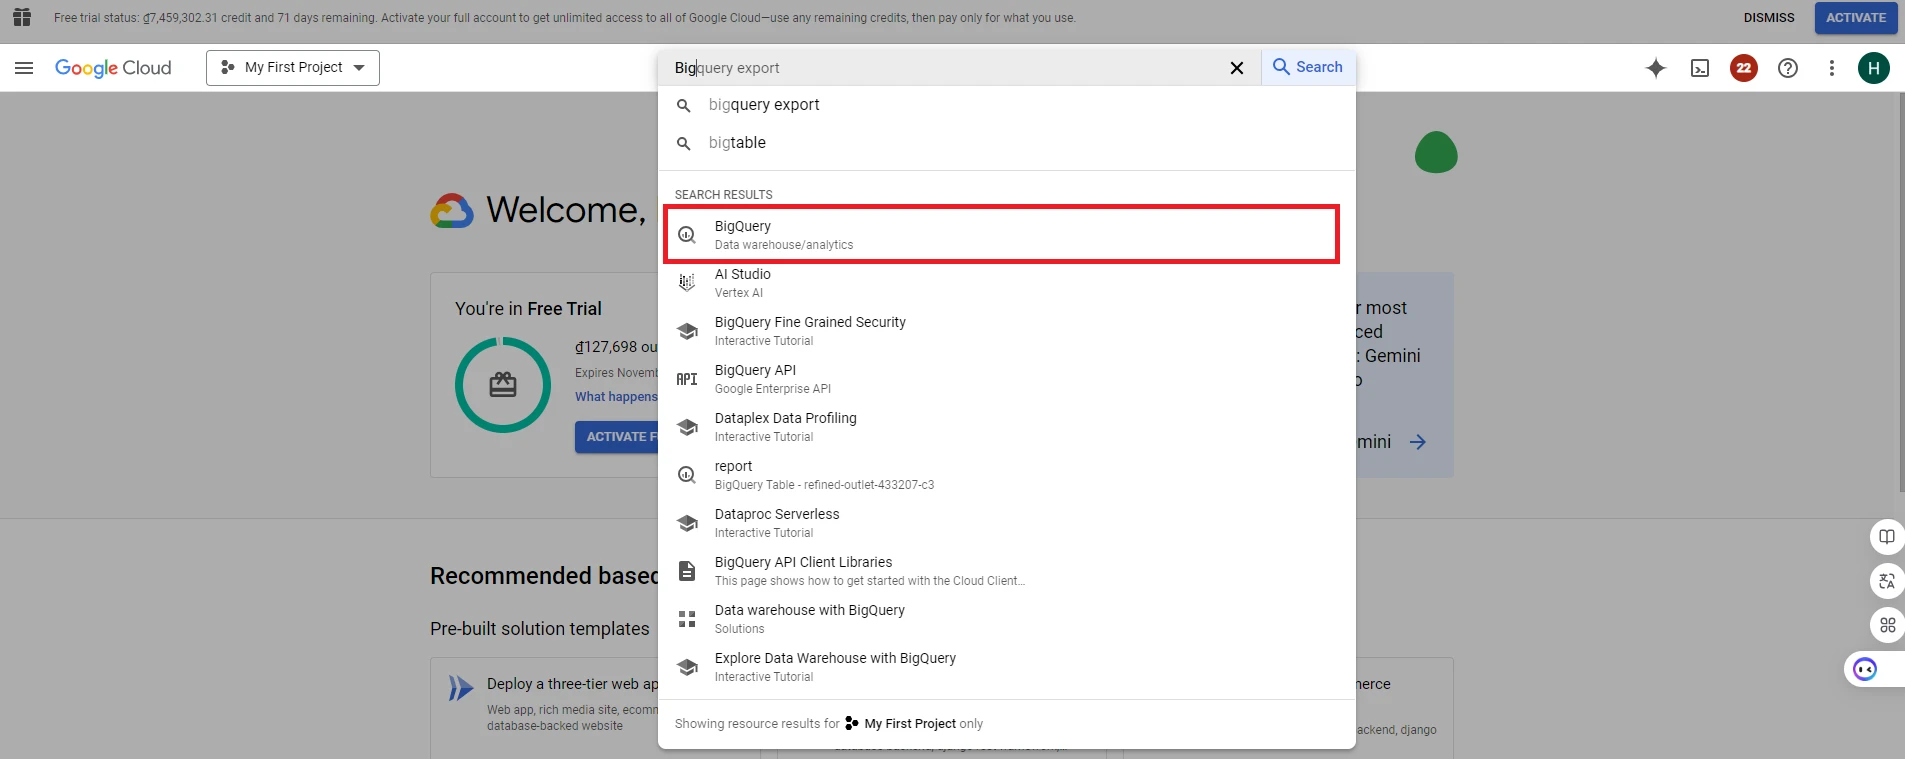The height and width of the screenshot is (759, 1905).
Task: Open the hamburger navigation menu
Action: [24, 68]
